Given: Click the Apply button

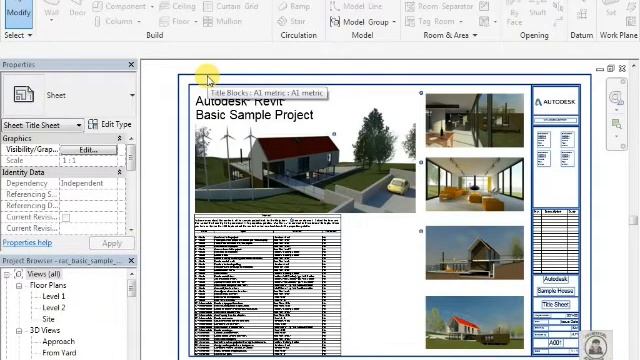Looking at the screenshot, I should [112, 243].
